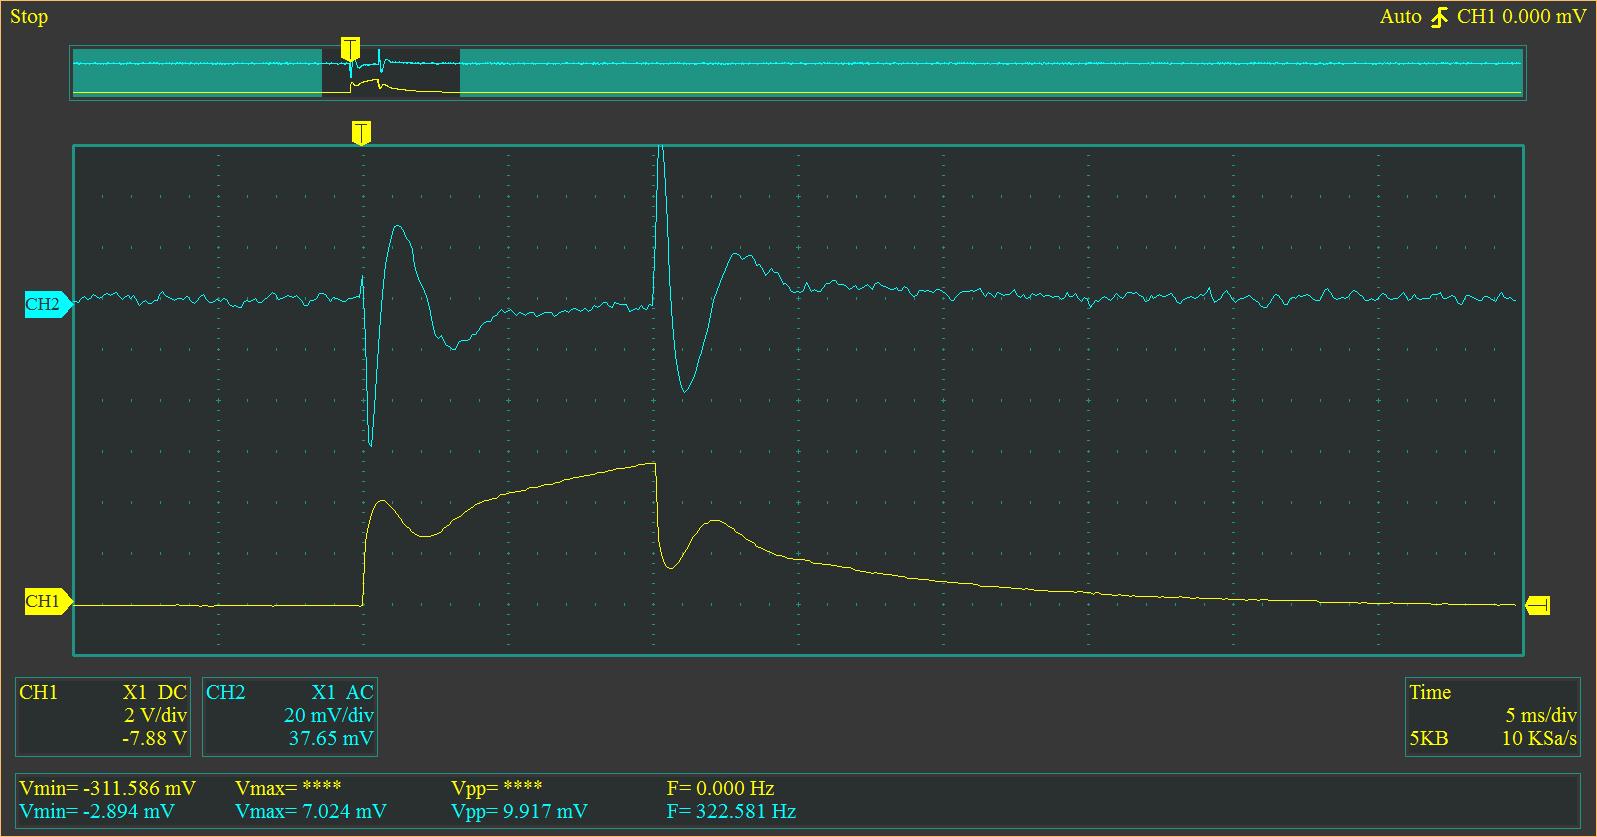Click the CH1 channel marker on the waveform

[x=47, y=601]
